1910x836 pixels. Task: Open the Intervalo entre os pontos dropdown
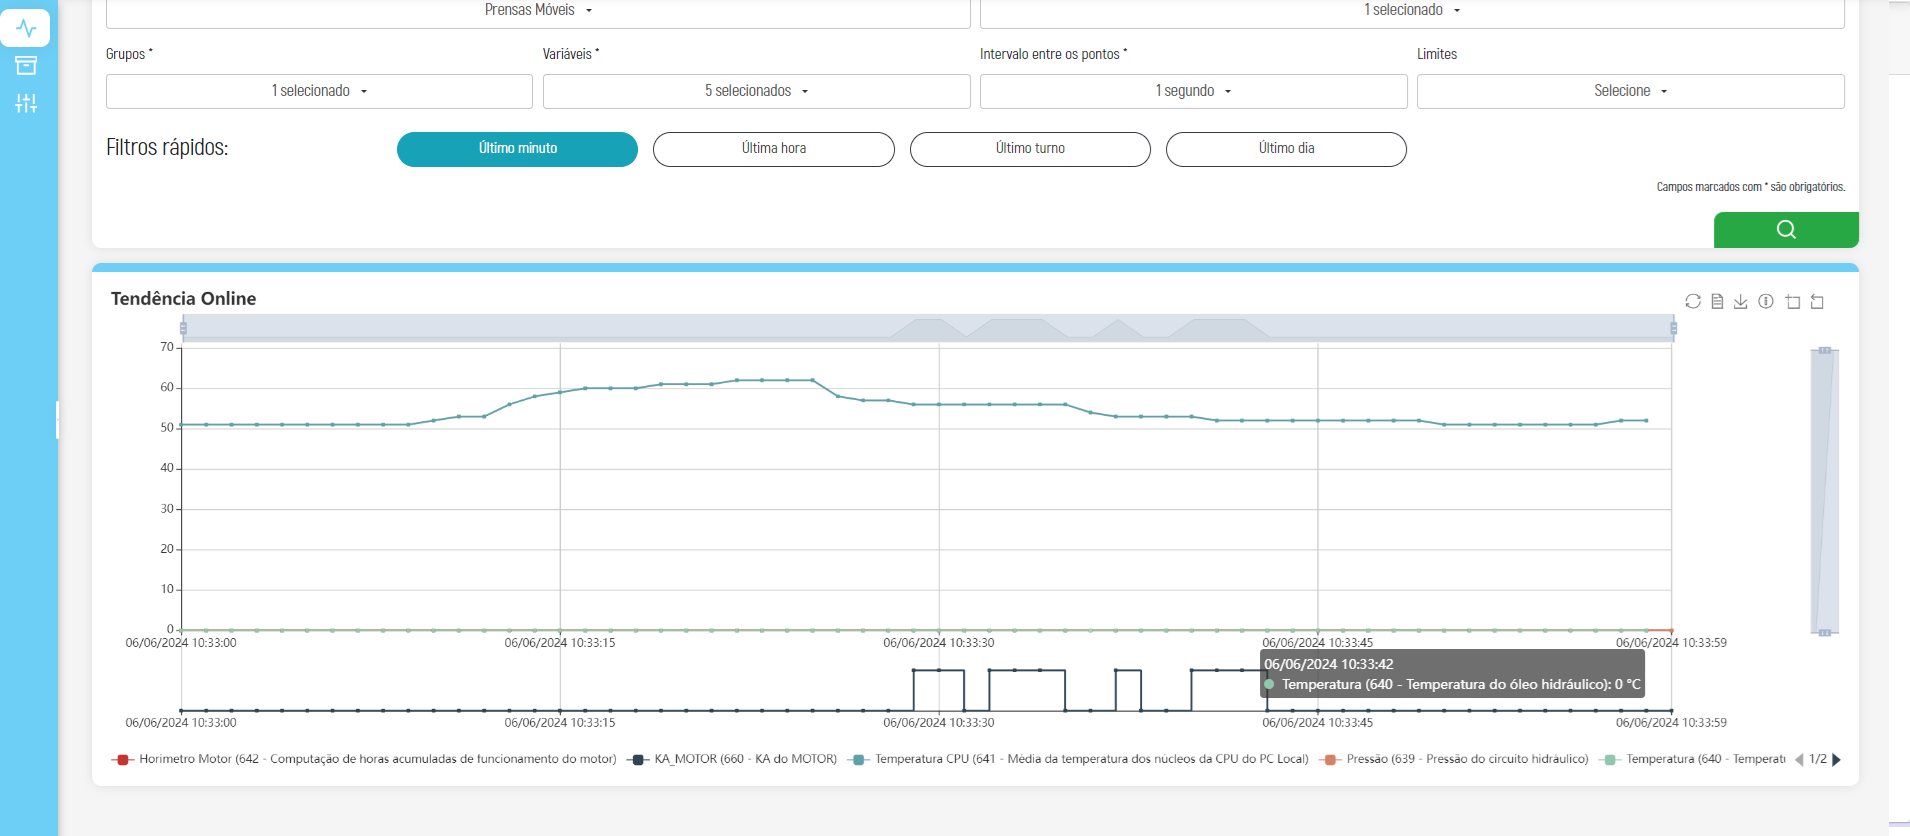[1193, 91]
